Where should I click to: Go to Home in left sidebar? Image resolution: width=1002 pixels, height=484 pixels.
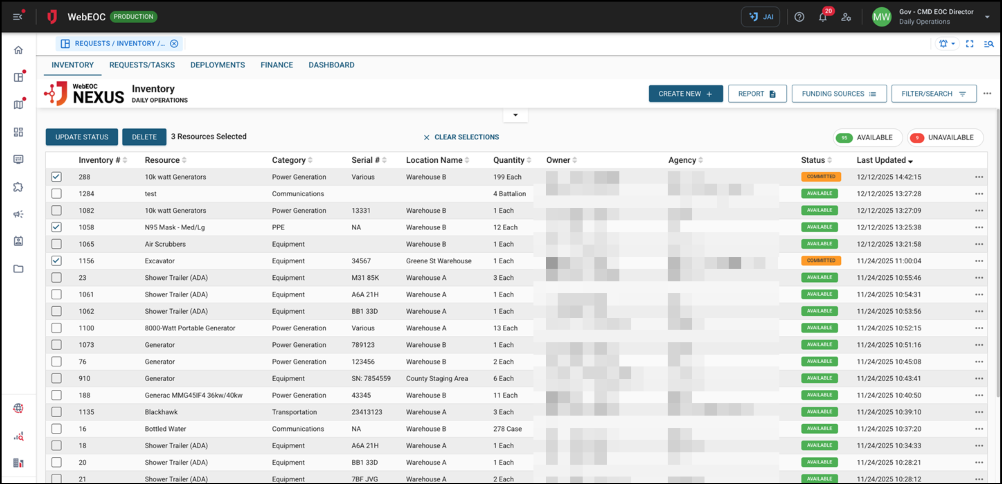(18, 50)
